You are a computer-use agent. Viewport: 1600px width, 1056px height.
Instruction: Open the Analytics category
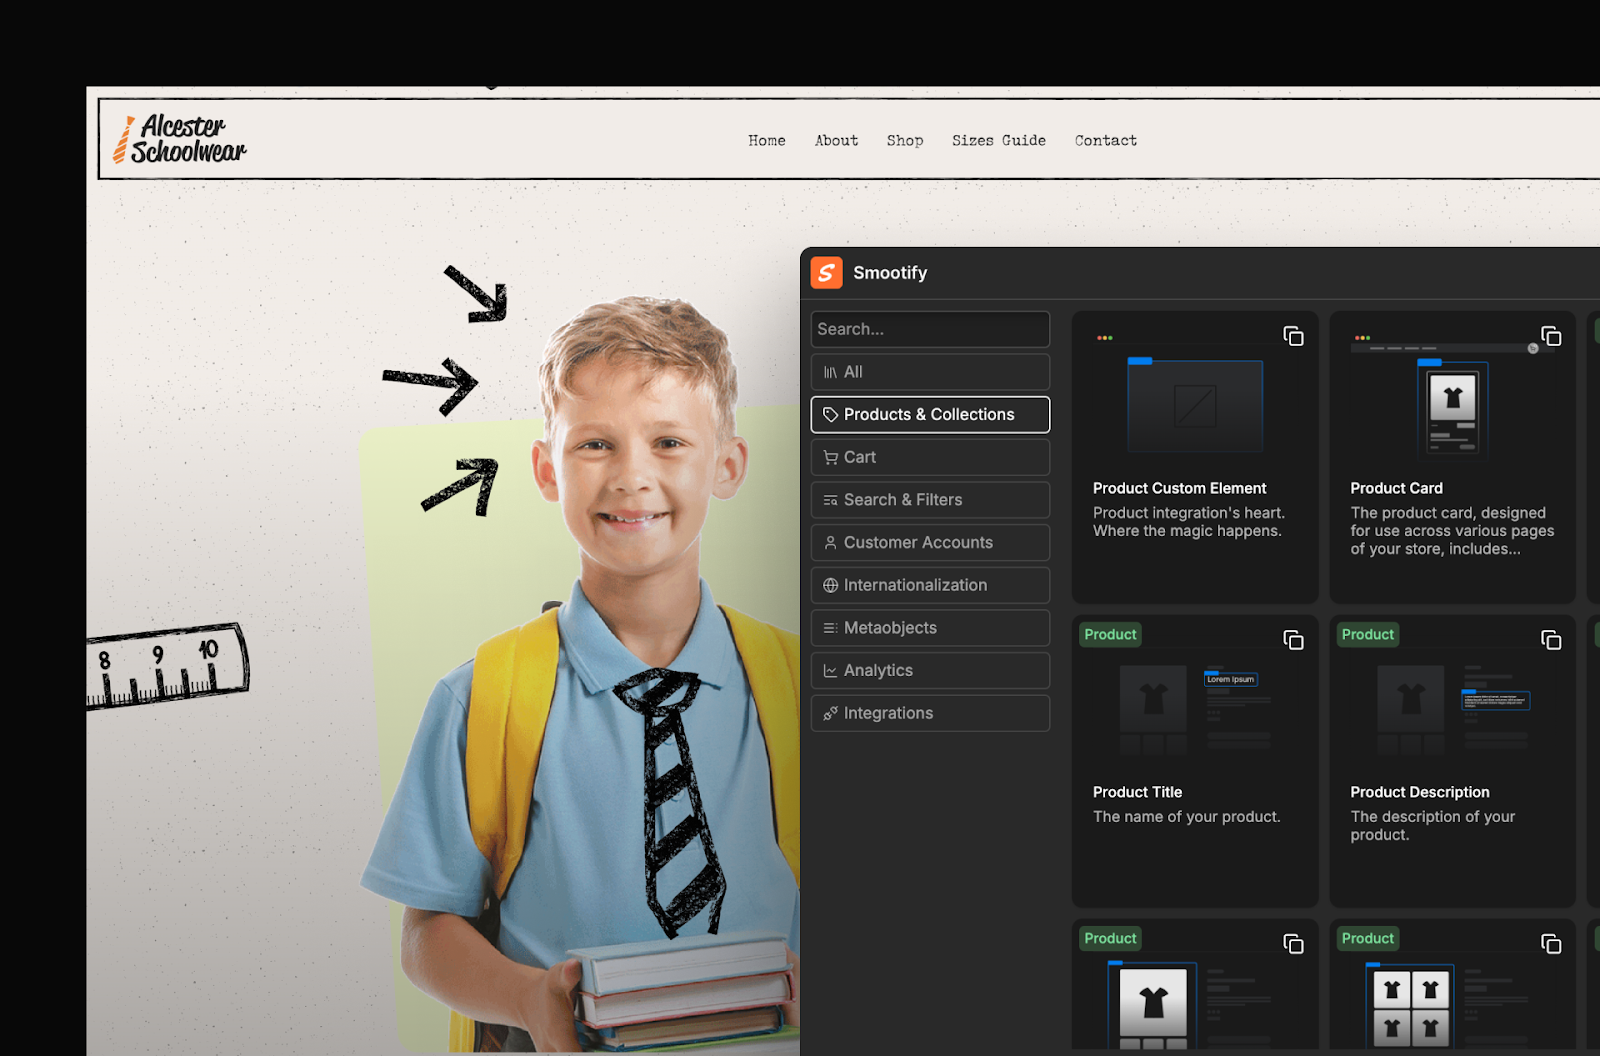coord(929,671)
